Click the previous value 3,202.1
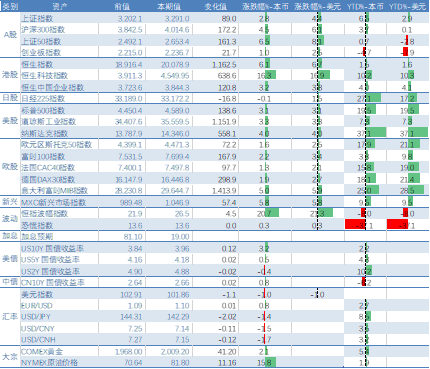The image size is (430, 369). 130,18
